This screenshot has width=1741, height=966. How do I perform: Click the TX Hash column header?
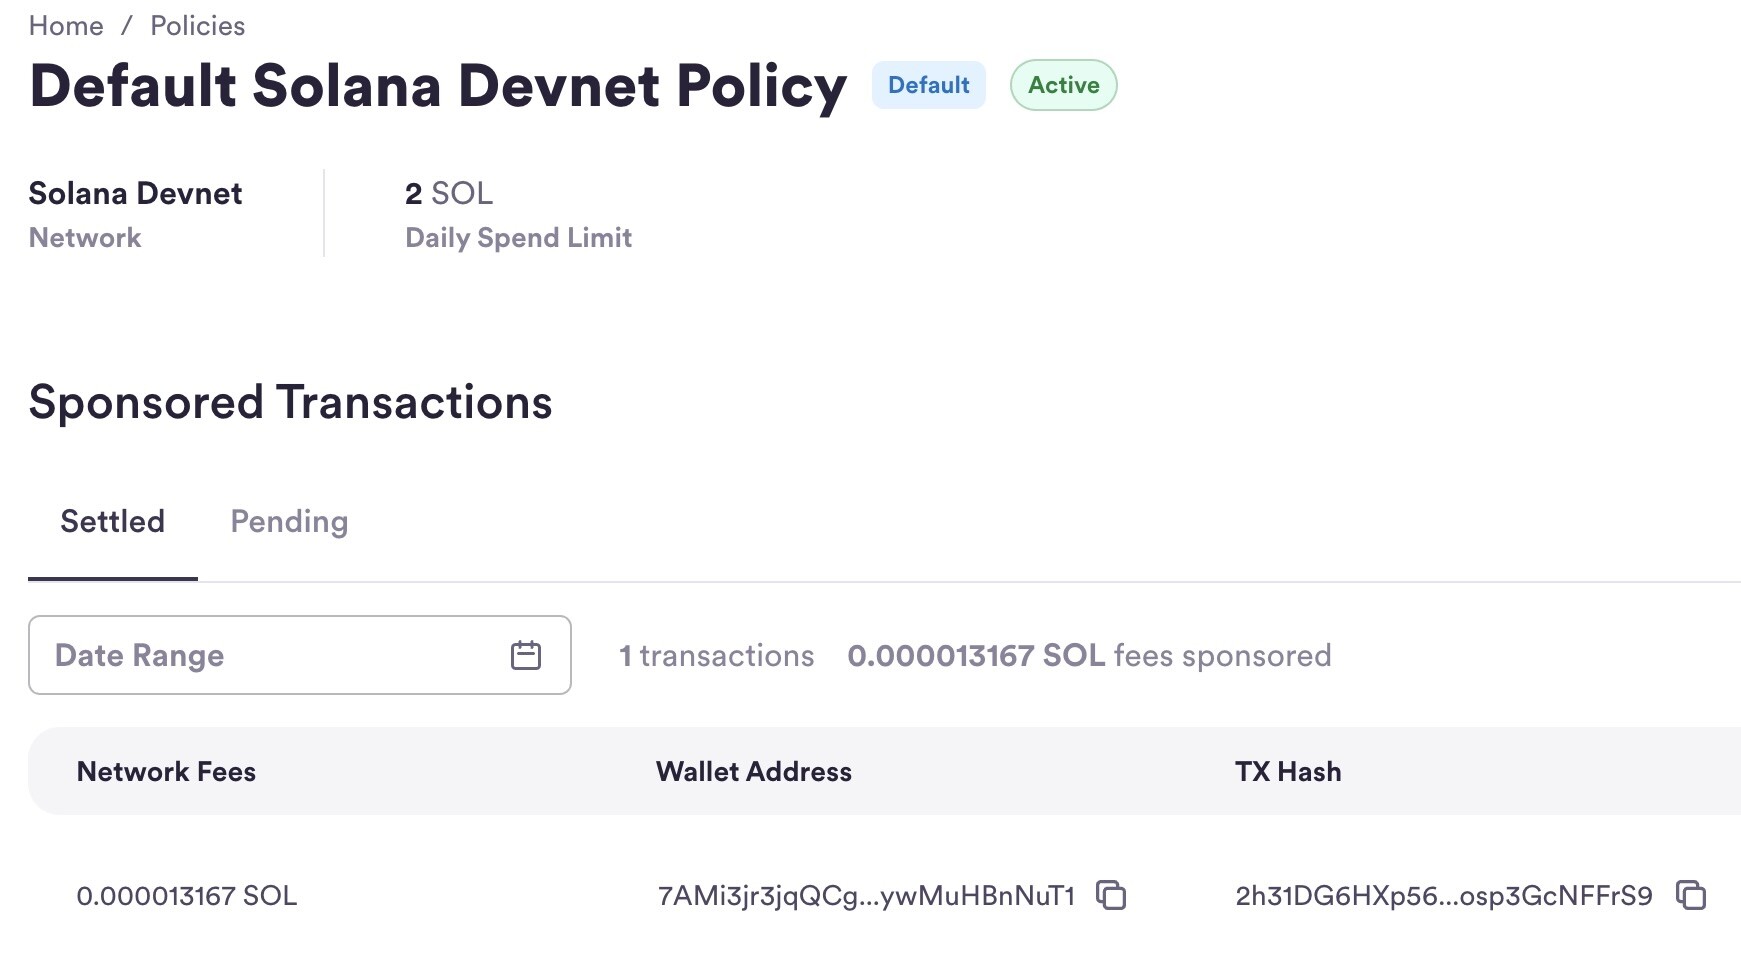point(1287,772)
